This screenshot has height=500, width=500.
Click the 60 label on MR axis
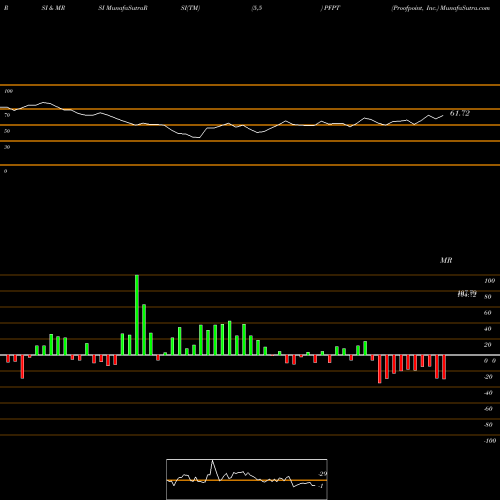pyautogui.click(x=488, y=313)
